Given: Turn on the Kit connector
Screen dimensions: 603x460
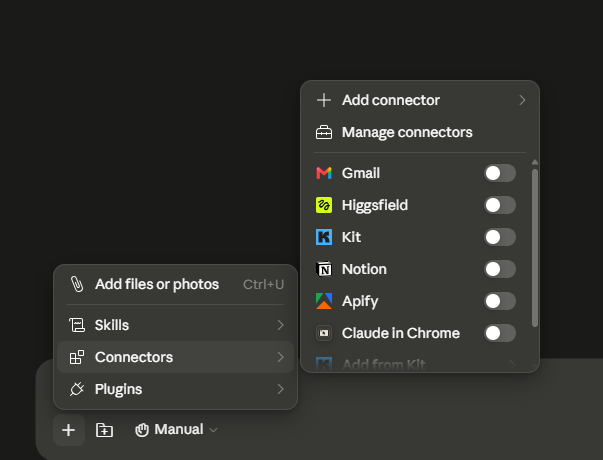Looking at the screenshot, I should click(x=500, y=237).
